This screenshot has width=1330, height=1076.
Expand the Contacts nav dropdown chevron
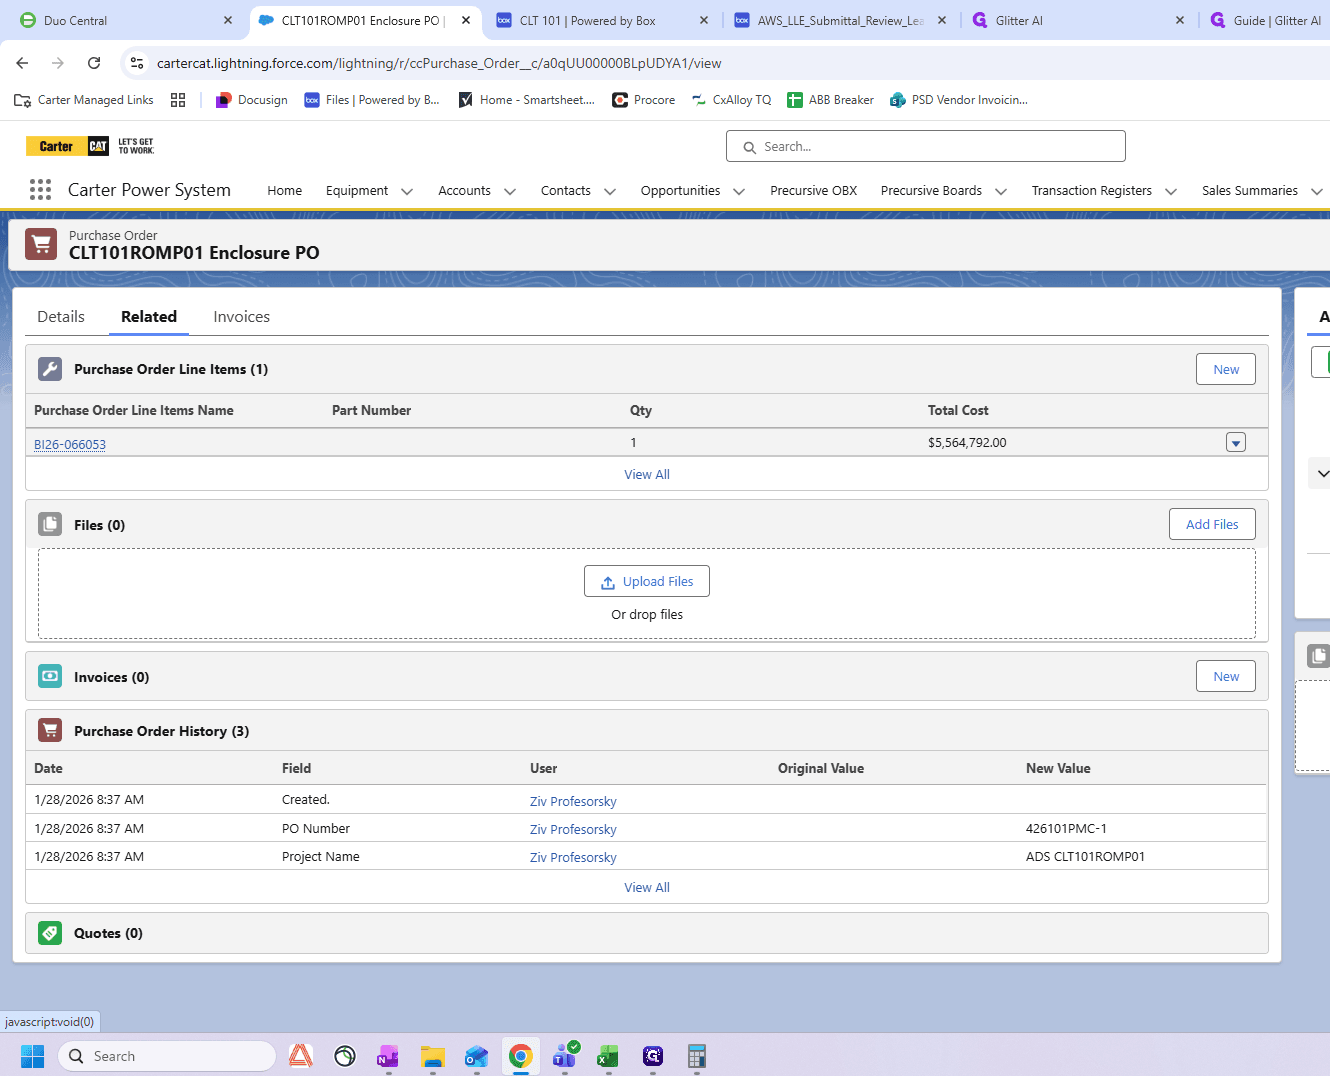[610, 191]
